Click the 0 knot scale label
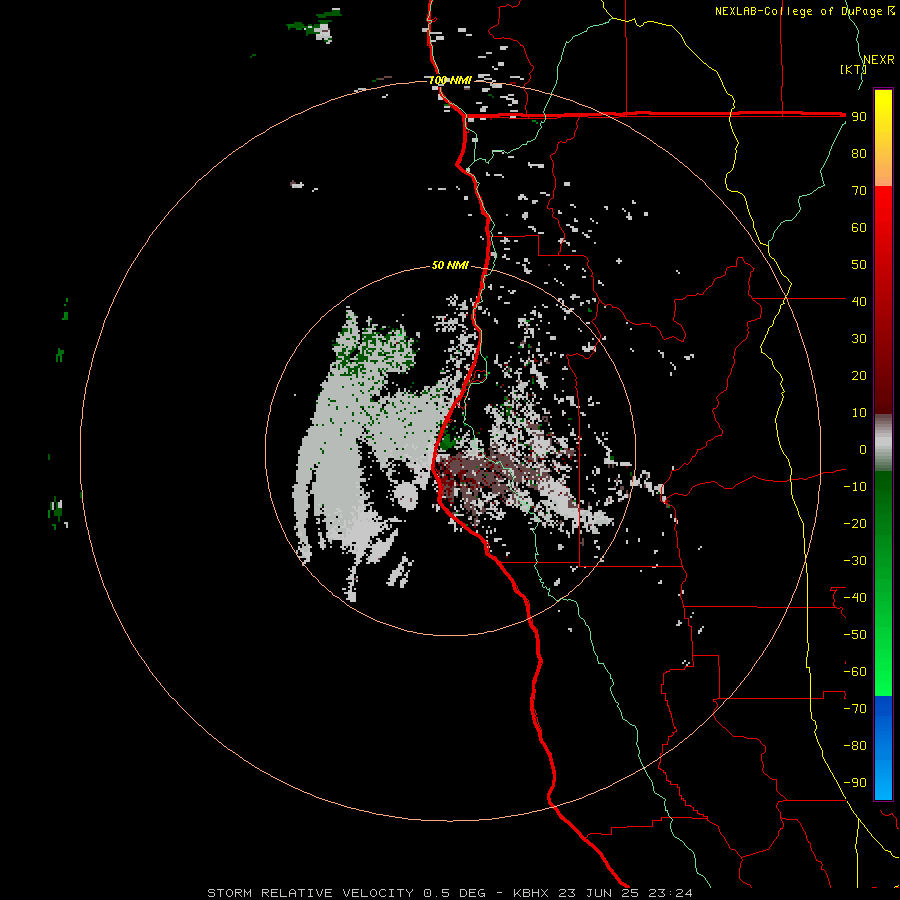This screenshot has width=900, height=900. (863, 449)
